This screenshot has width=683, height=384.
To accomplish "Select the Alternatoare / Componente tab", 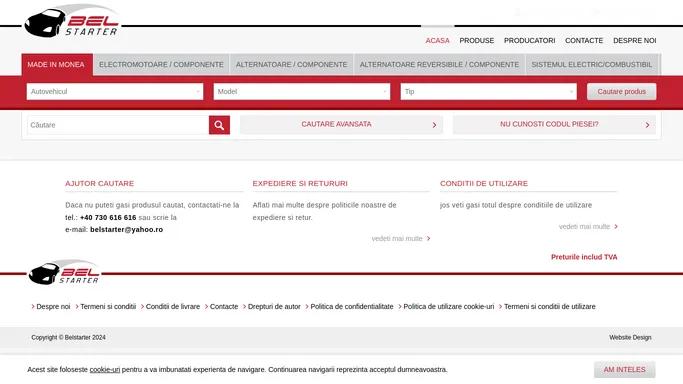I will 291,64.
